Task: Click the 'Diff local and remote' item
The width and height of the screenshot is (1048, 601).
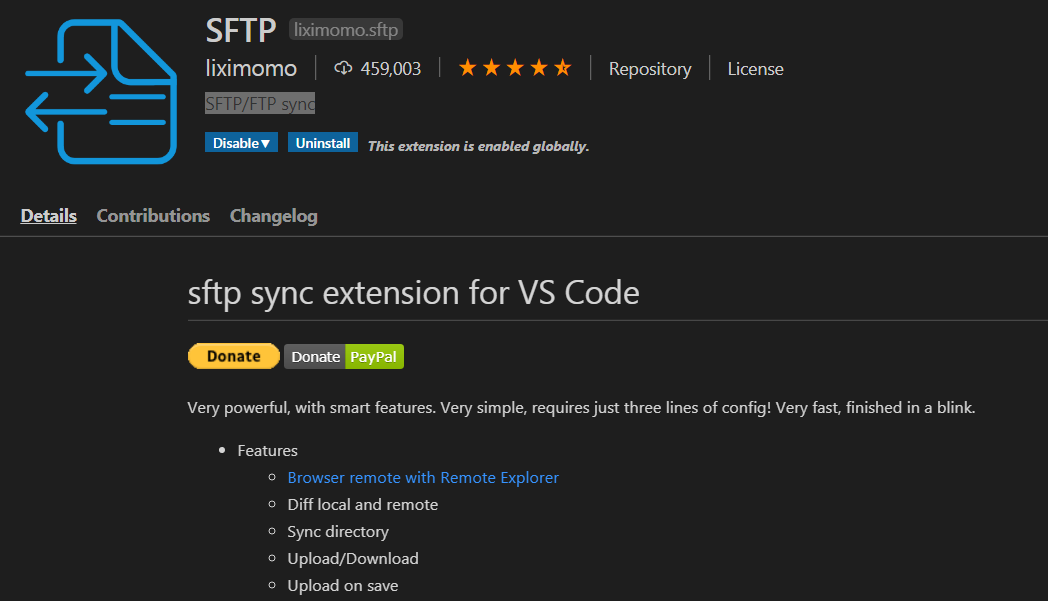Action: [x=362, y=505]
